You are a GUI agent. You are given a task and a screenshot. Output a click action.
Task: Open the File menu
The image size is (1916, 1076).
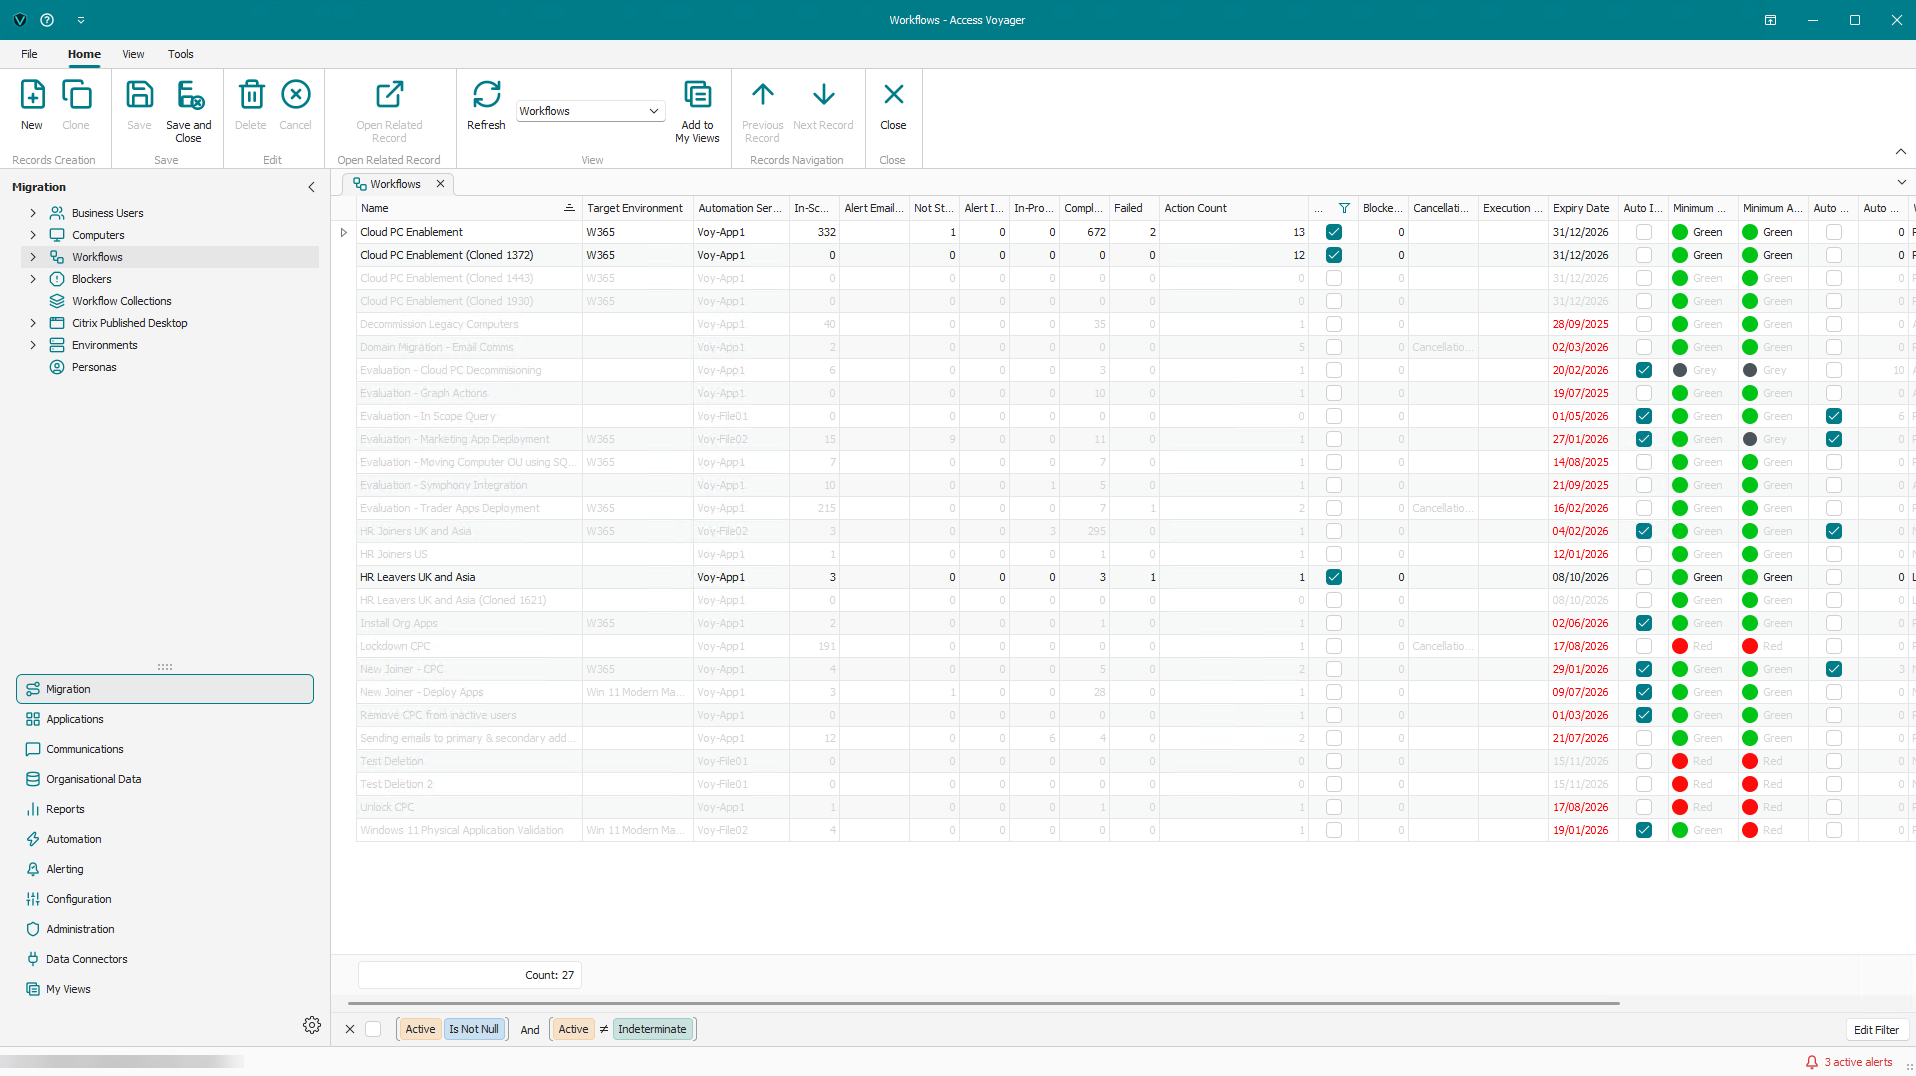click(x=29, y=54)
